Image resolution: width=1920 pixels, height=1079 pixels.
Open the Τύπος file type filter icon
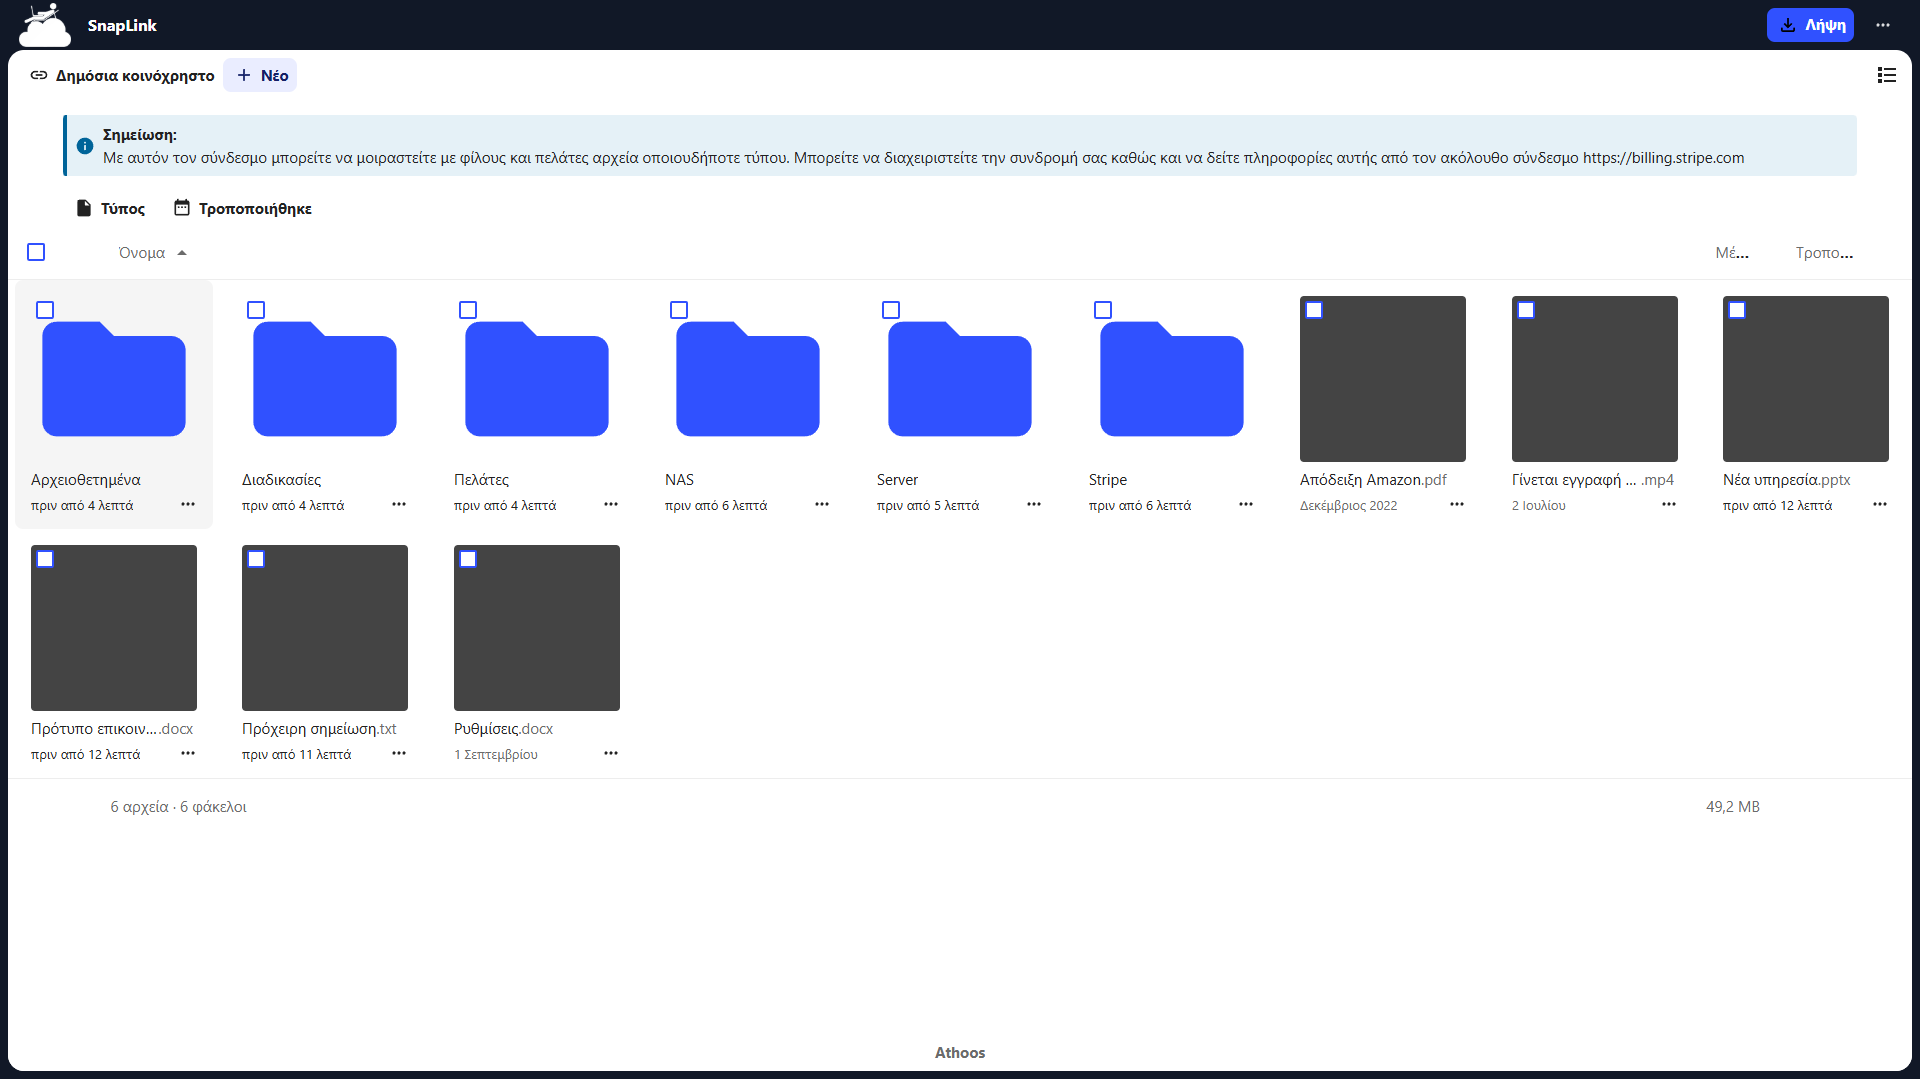pos(84,207)
